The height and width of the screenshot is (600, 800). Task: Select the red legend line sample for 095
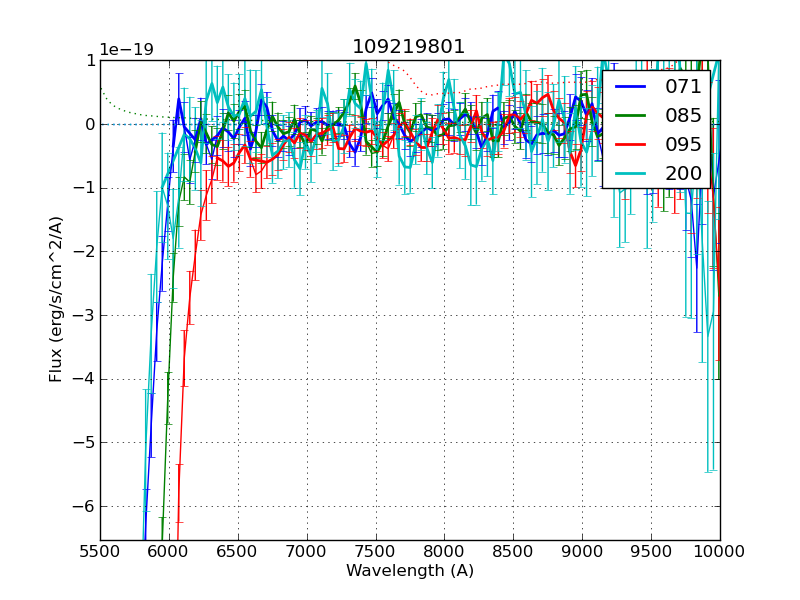pyautogui.click(x=630, y=143)
